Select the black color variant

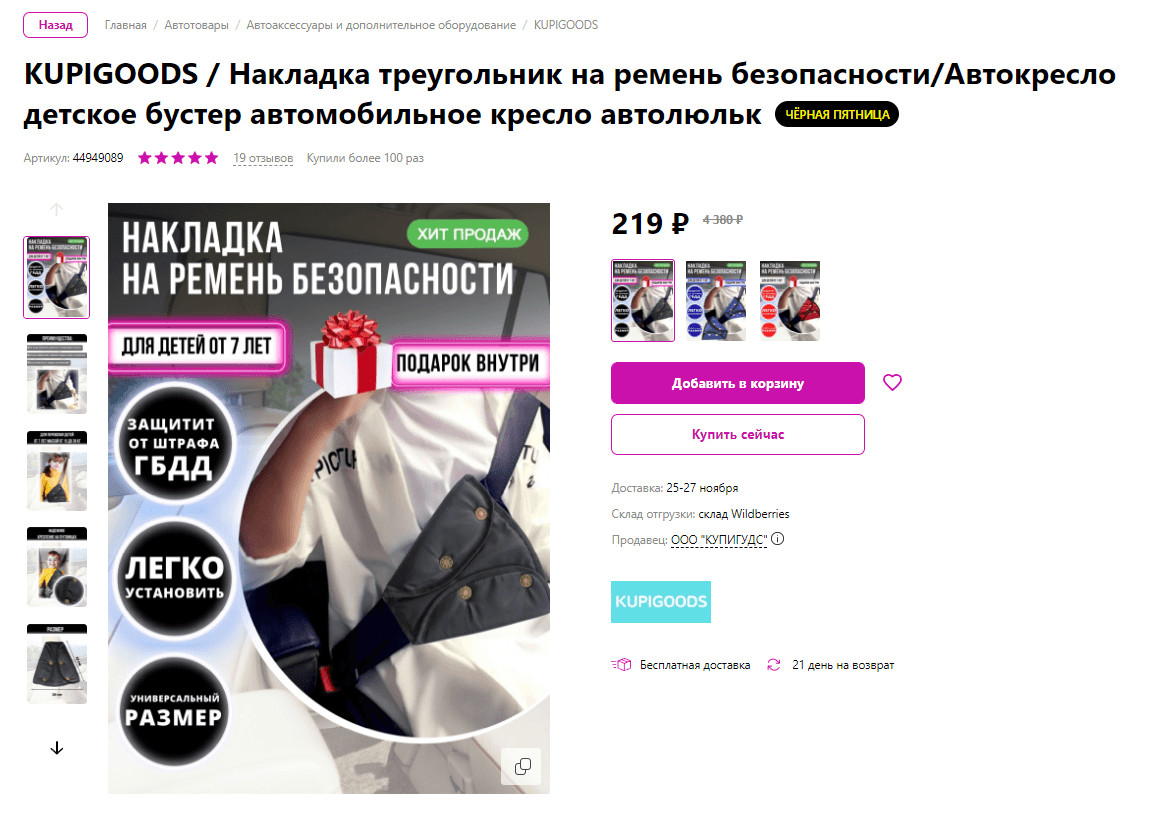[642, 300]
